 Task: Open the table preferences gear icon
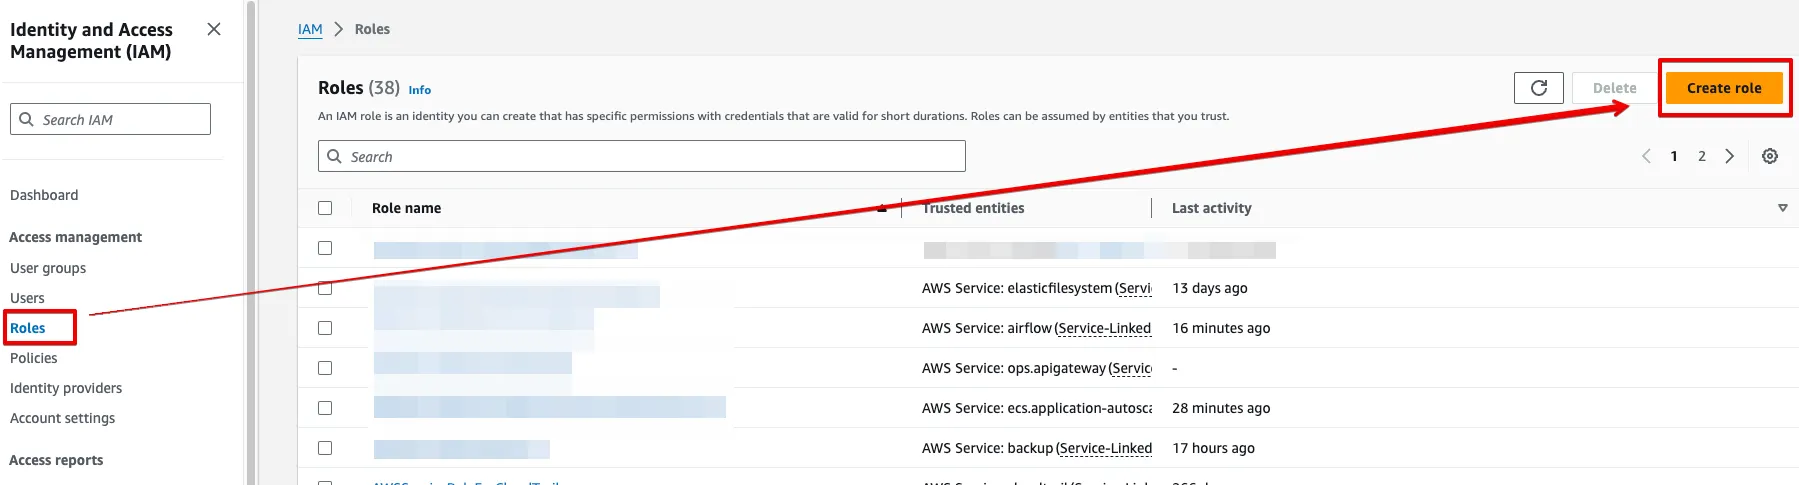click(1770, 156)
